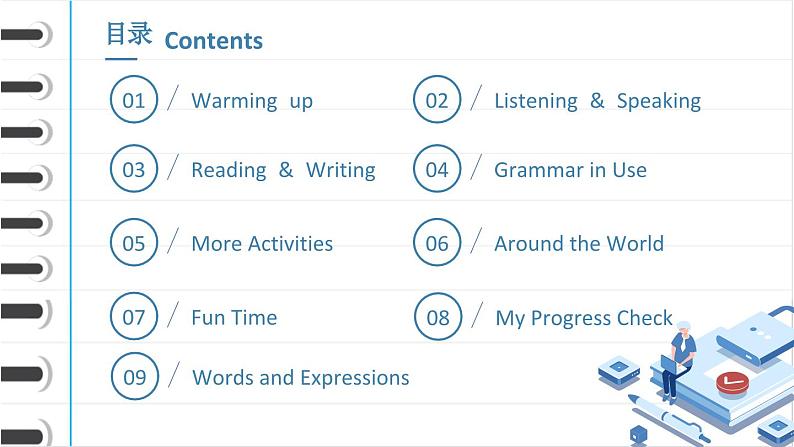This screenshot has width=794, height=447.
Task: Click the 02 circle number icon
Action: click(437, 100)
